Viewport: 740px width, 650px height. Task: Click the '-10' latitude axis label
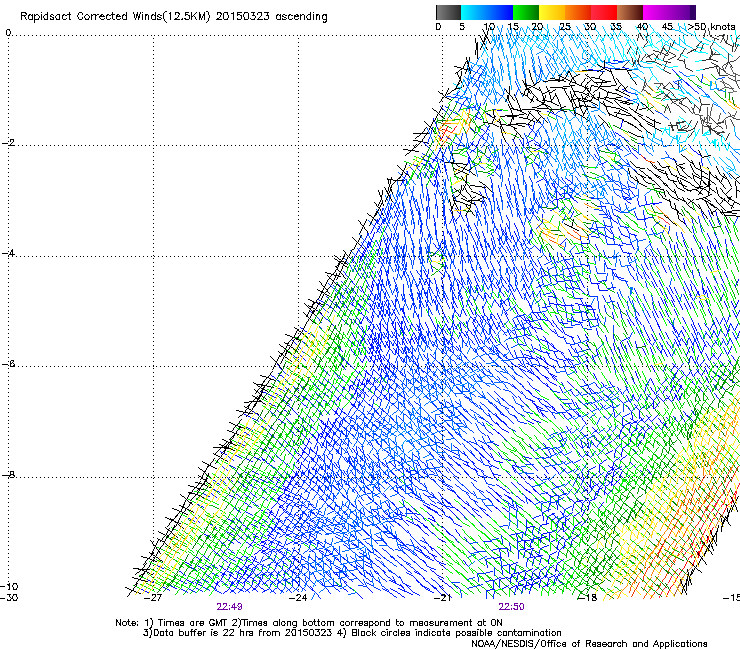pos(9,586)
